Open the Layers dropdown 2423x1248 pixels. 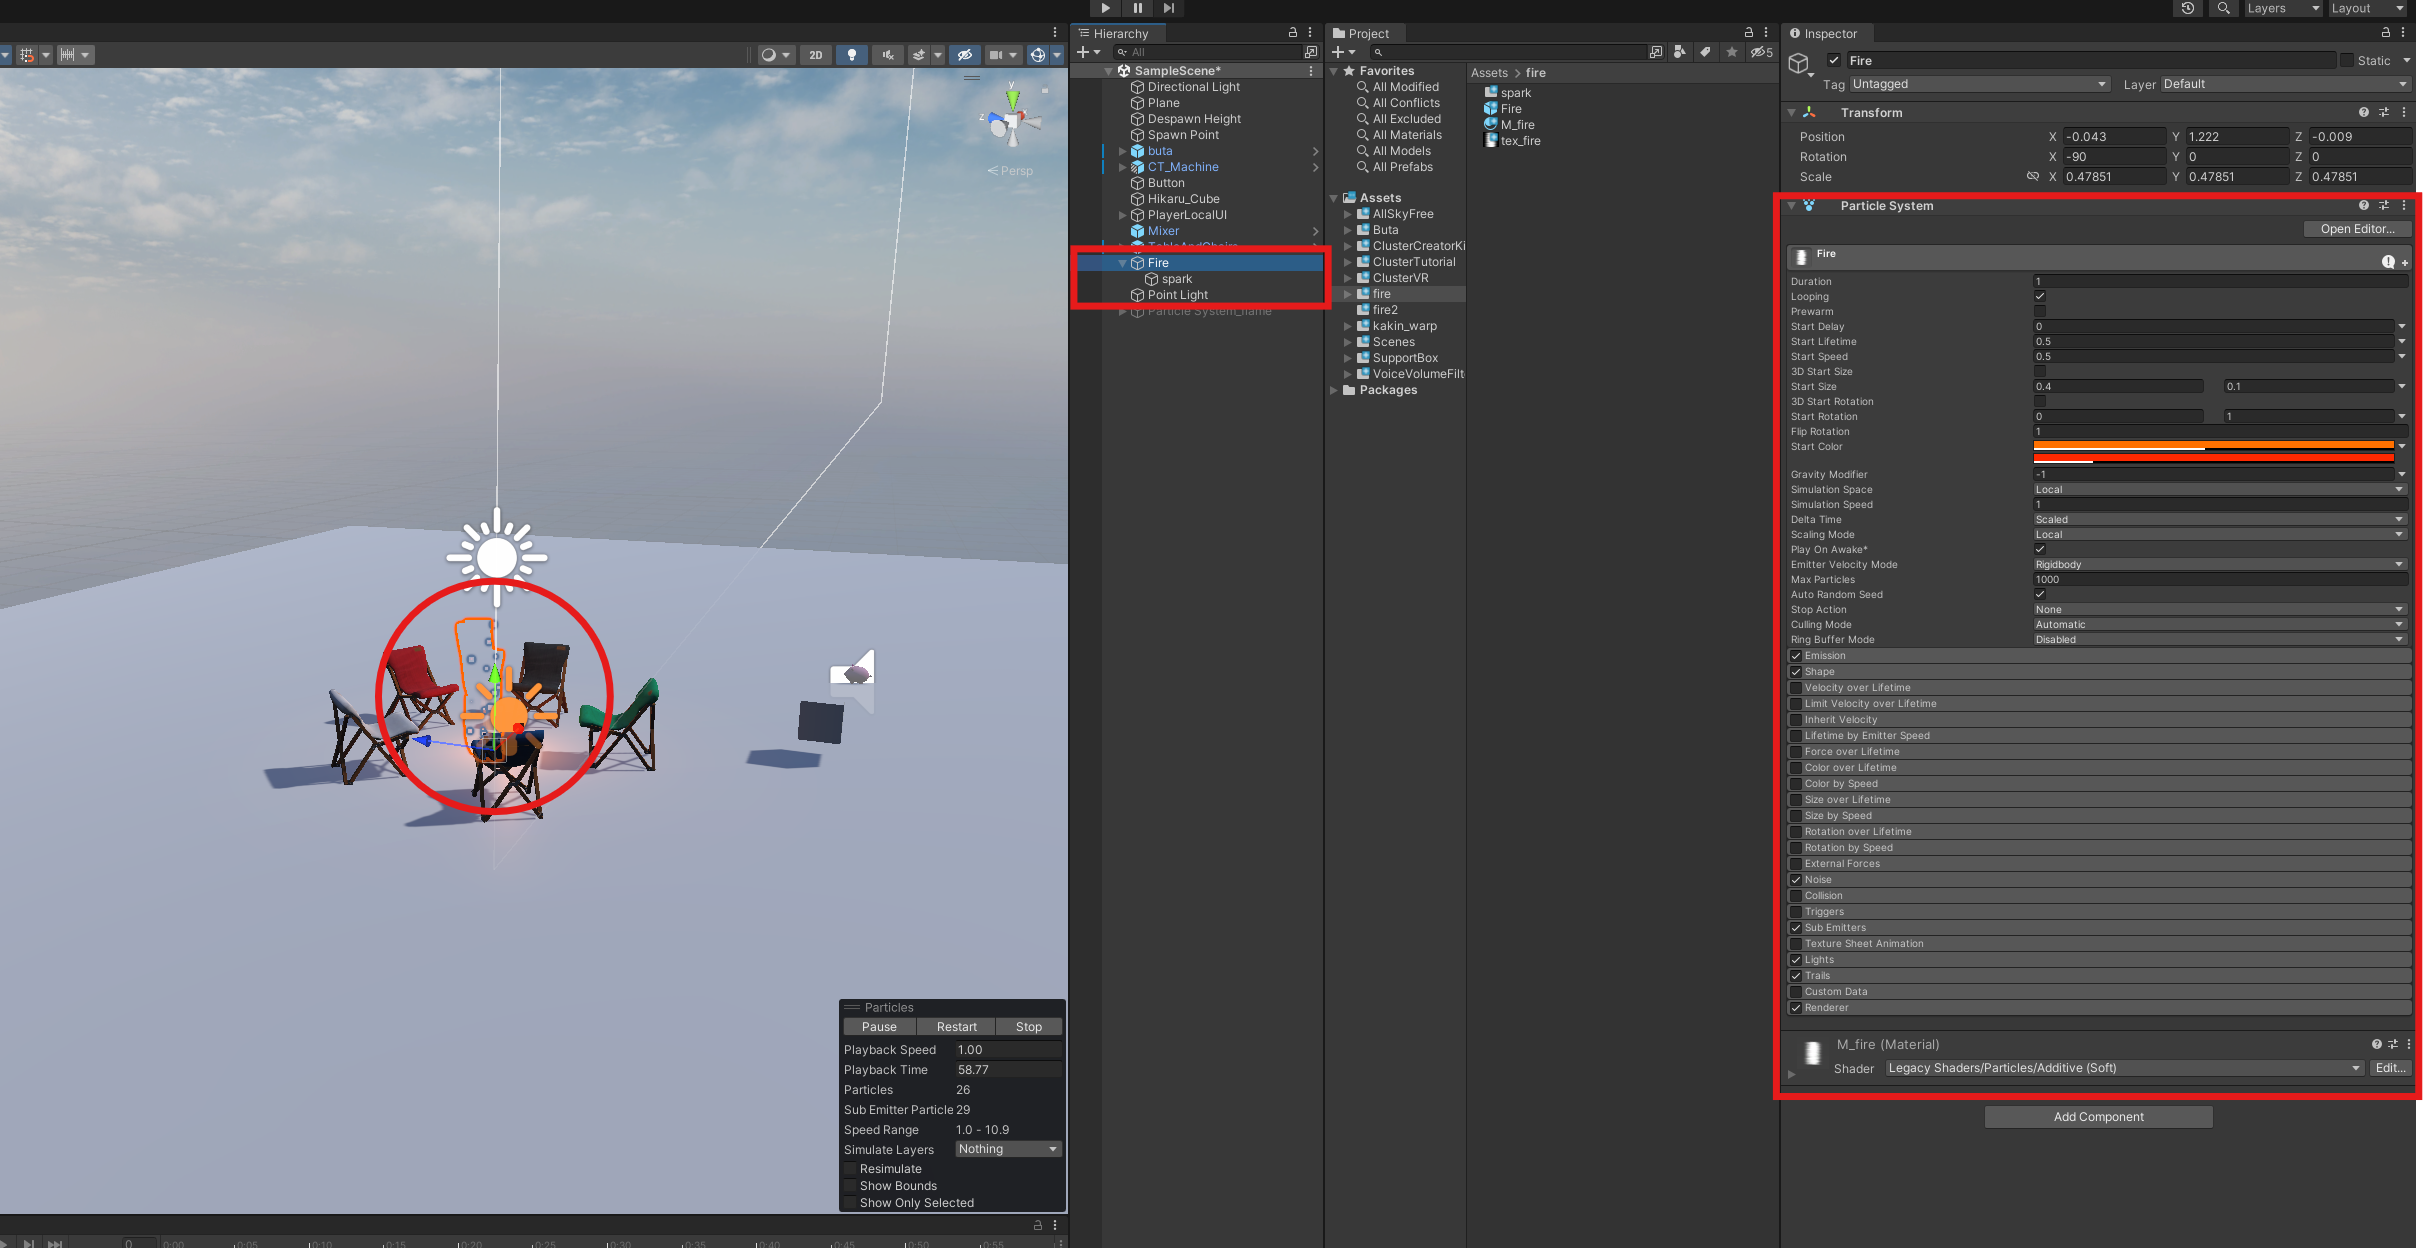(x=2282, y=8)
